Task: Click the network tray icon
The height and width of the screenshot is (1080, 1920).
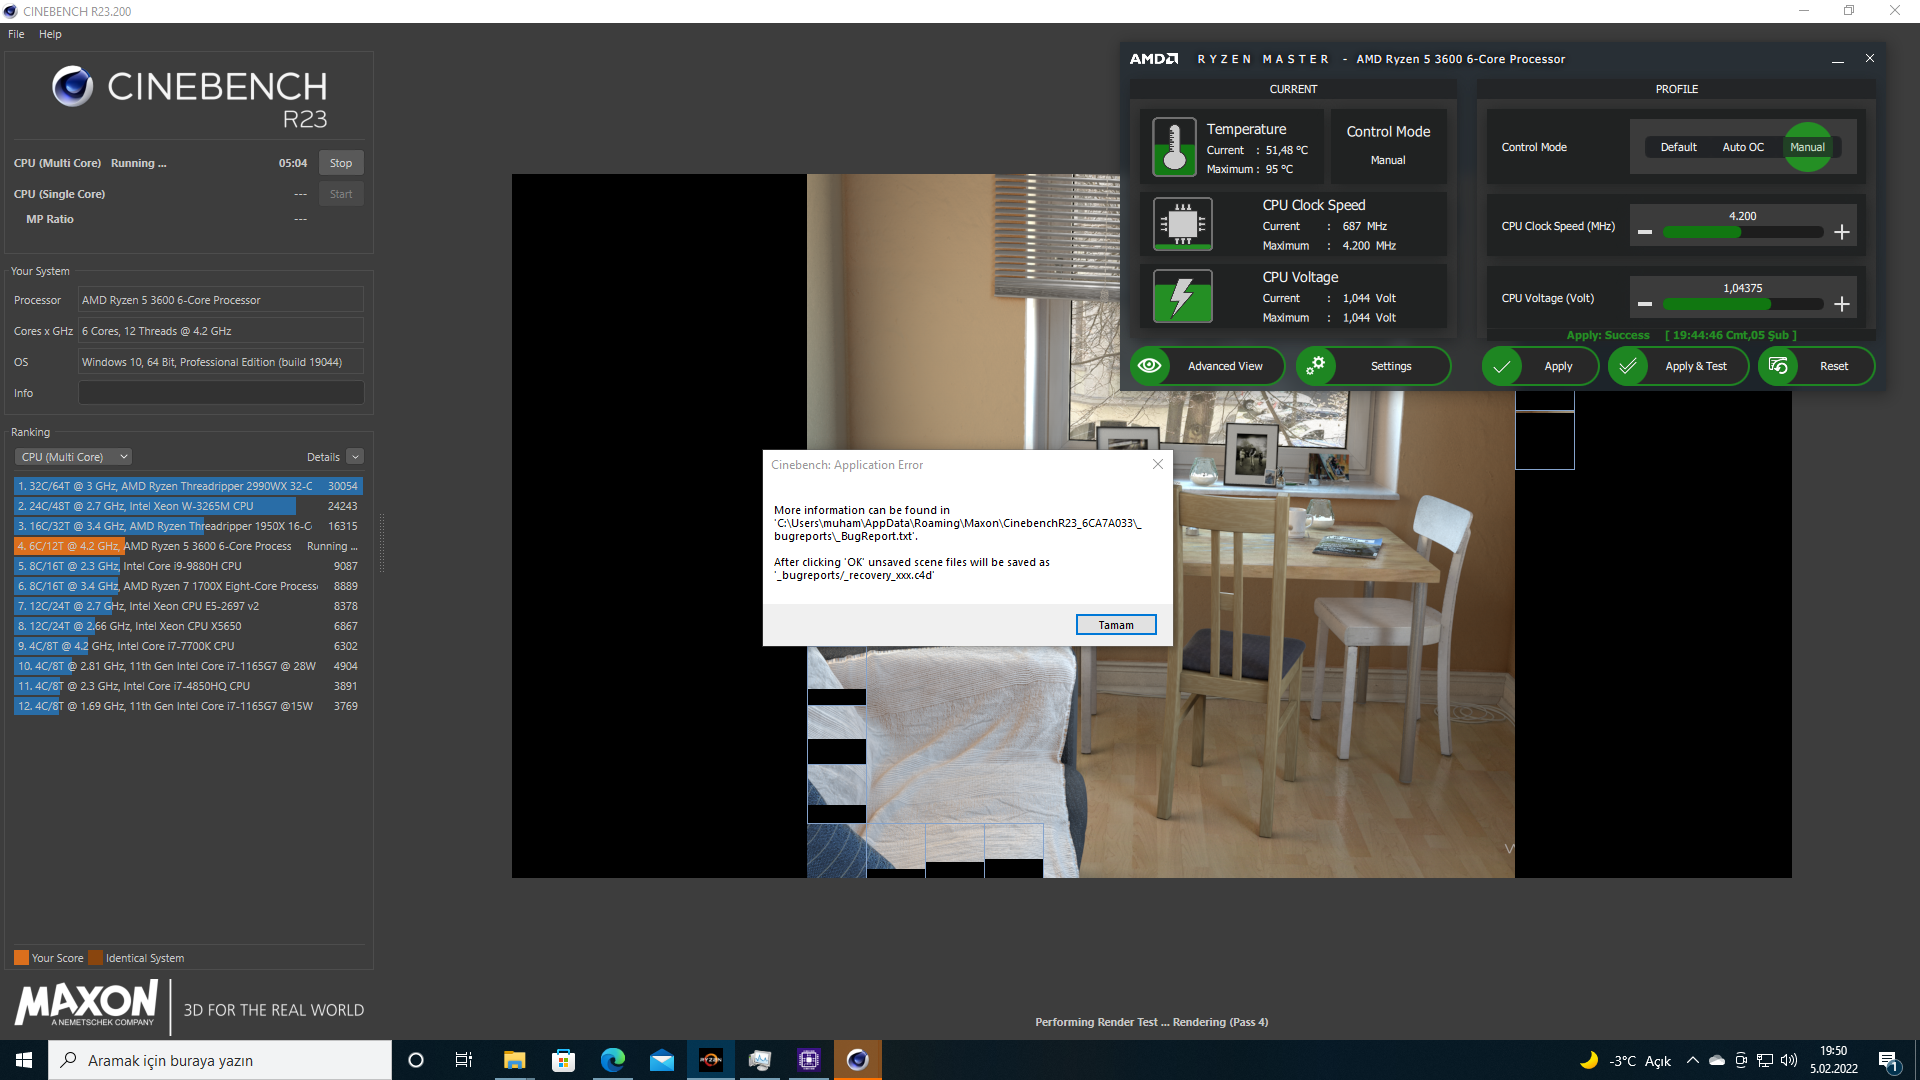Action: 1765,1060
